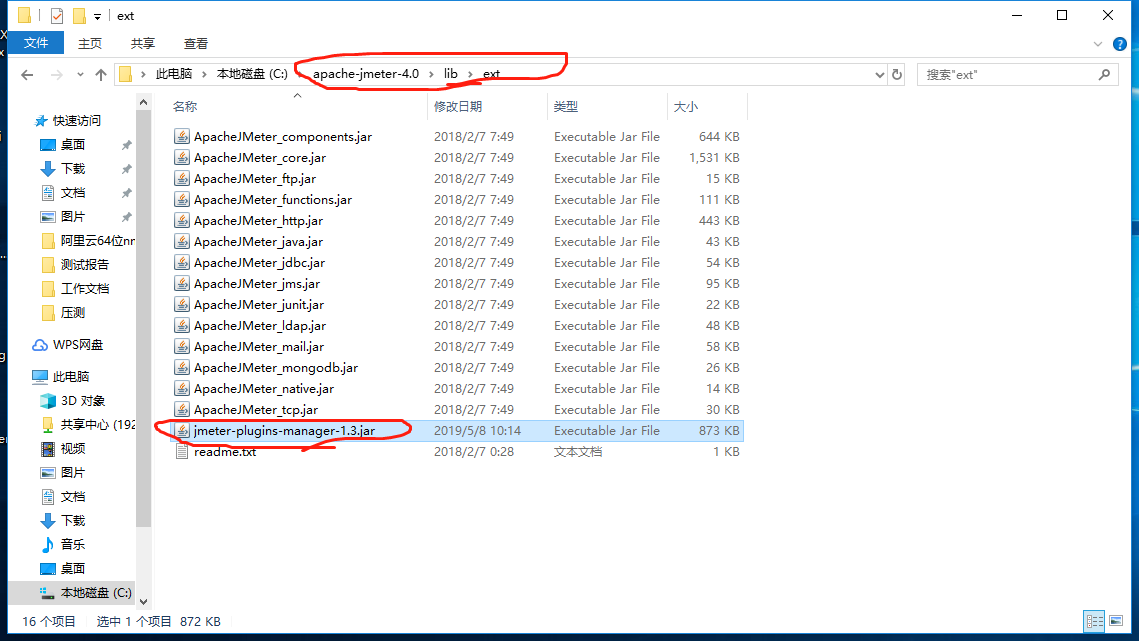Select 此电脑 in the navigation pane
Image resolution: width=1139 pixels, height=641 pixels.
[70, 376]
